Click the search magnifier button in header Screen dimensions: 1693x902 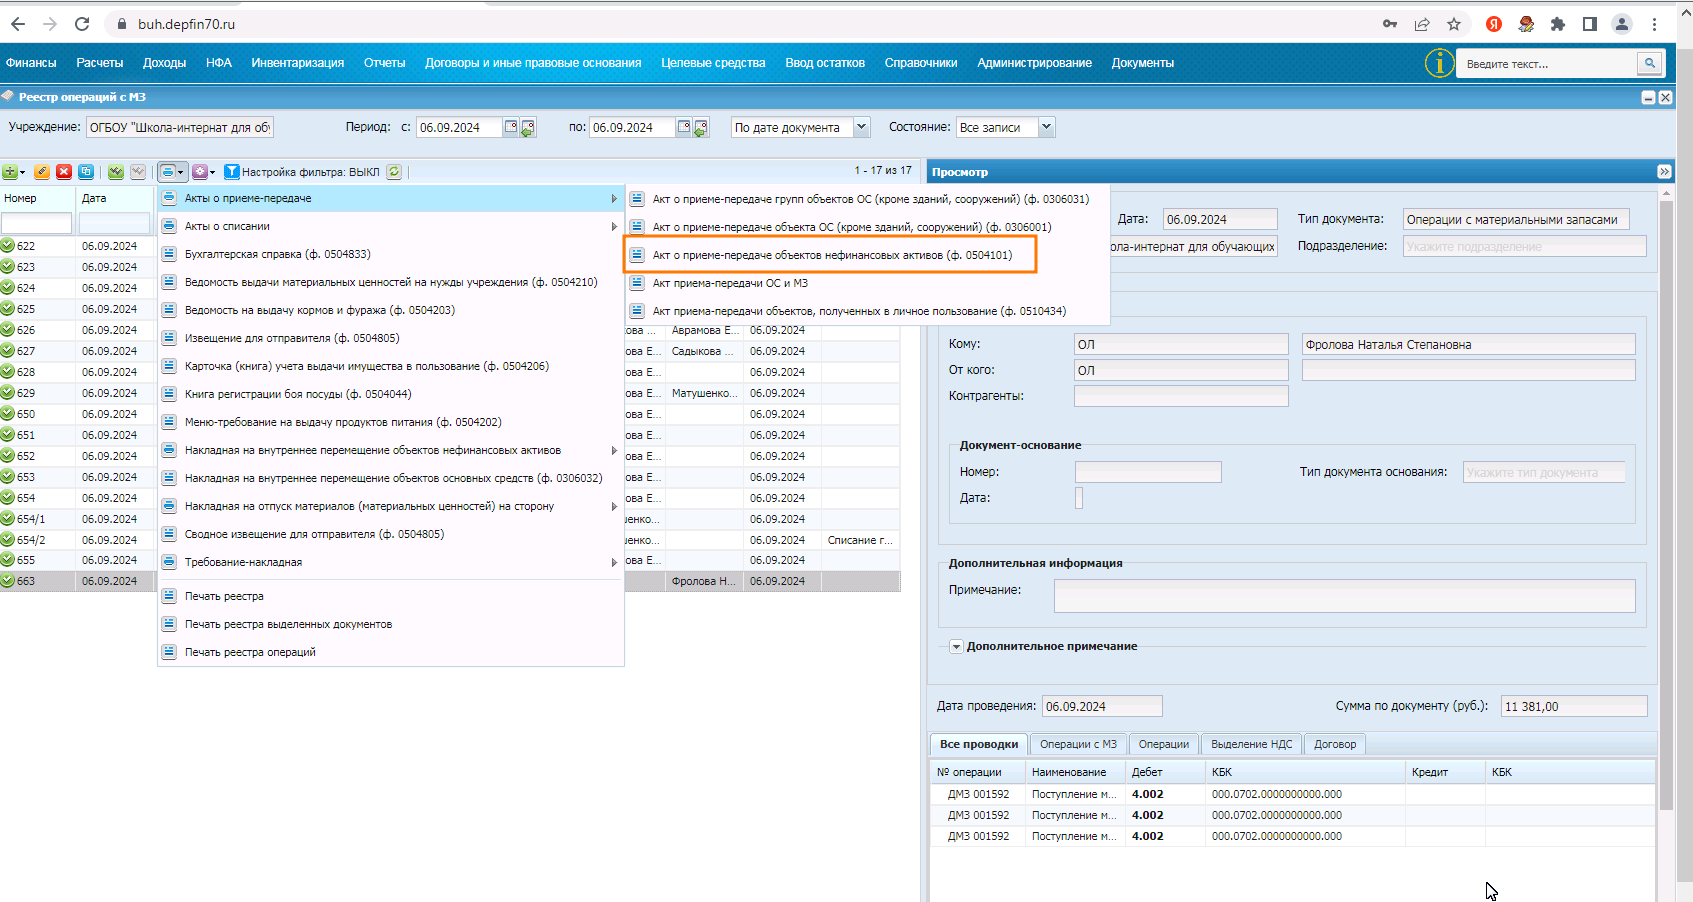click(x=1649, y=63)
